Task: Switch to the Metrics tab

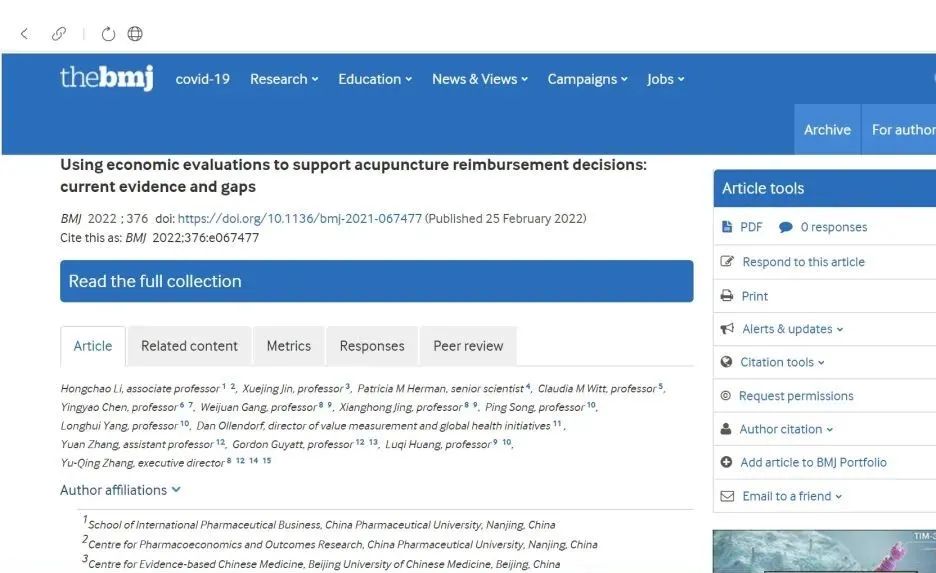Action: (x=288, y=346)
